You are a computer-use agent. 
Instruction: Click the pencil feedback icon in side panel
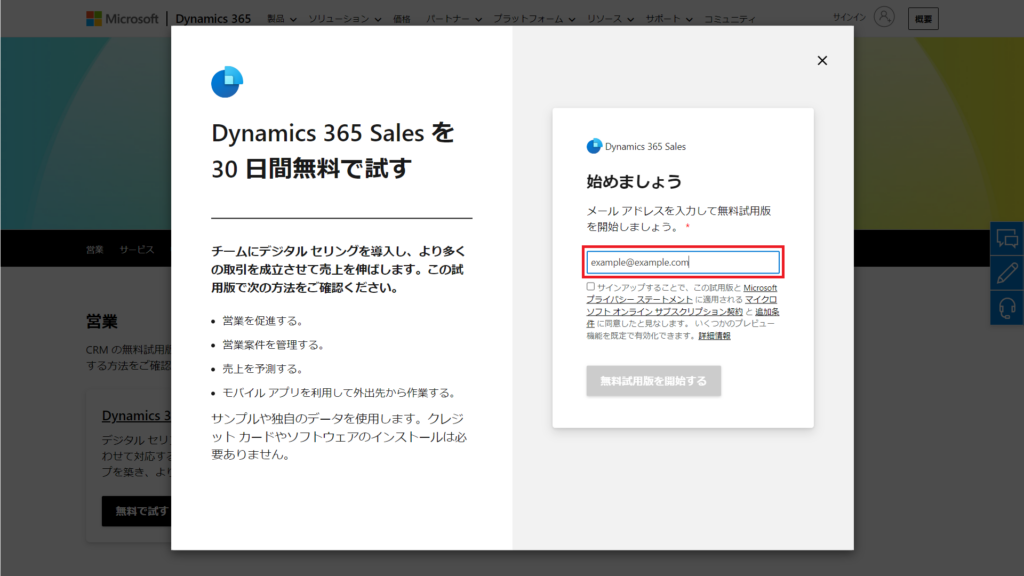[1007, 273]
